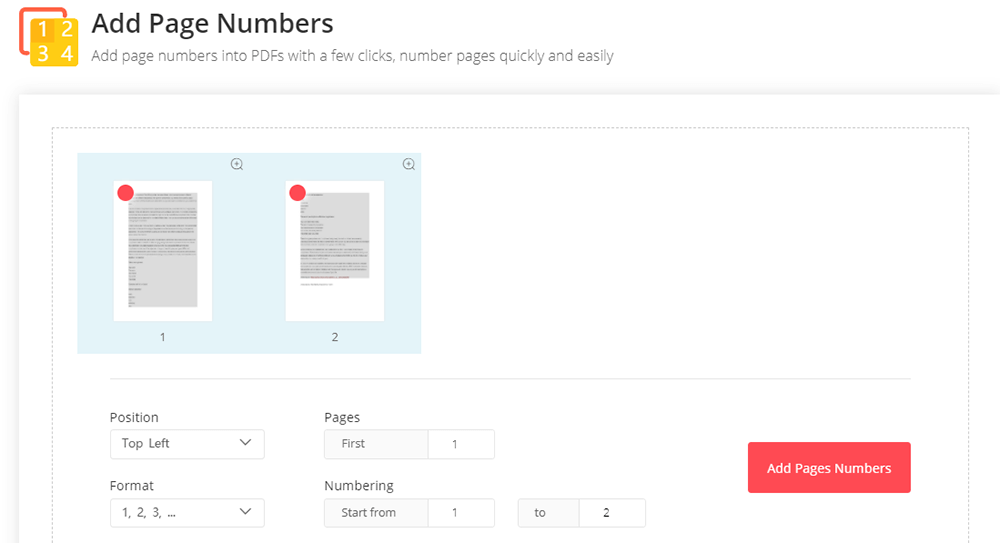Image resolution: width=1000 pixels, height=543 pixels.
Task: Click the "Position" field label
Action: [x=134, y=417]
